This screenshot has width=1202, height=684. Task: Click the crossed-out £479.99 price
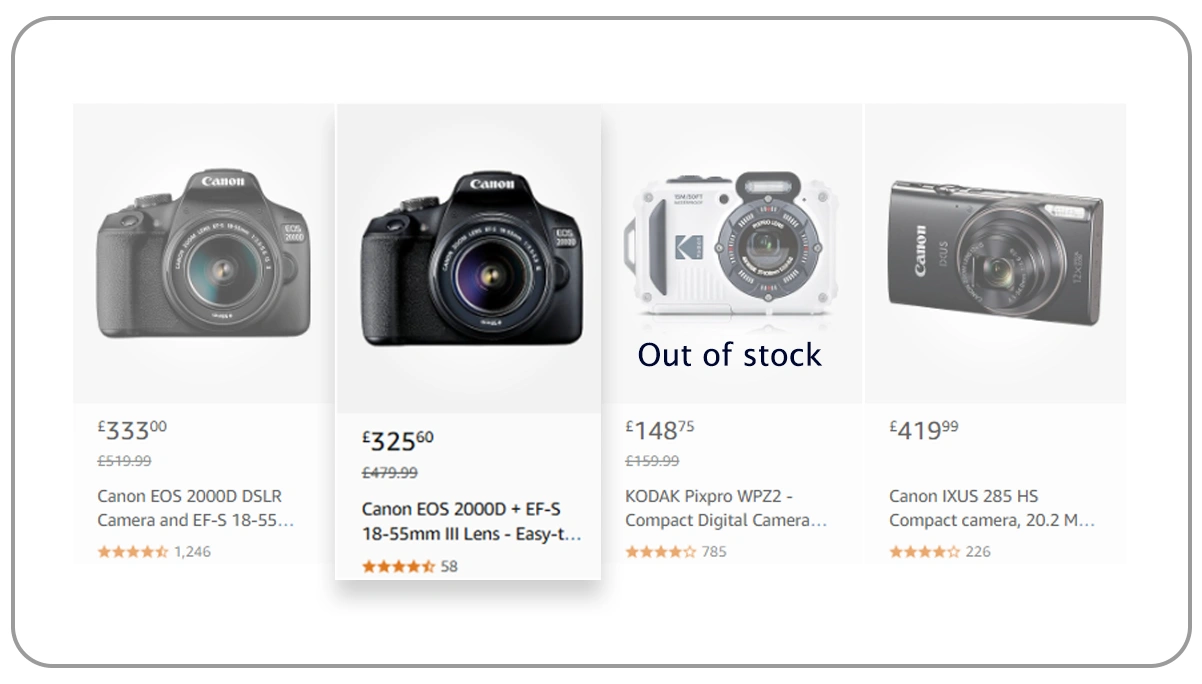[390, 473]
